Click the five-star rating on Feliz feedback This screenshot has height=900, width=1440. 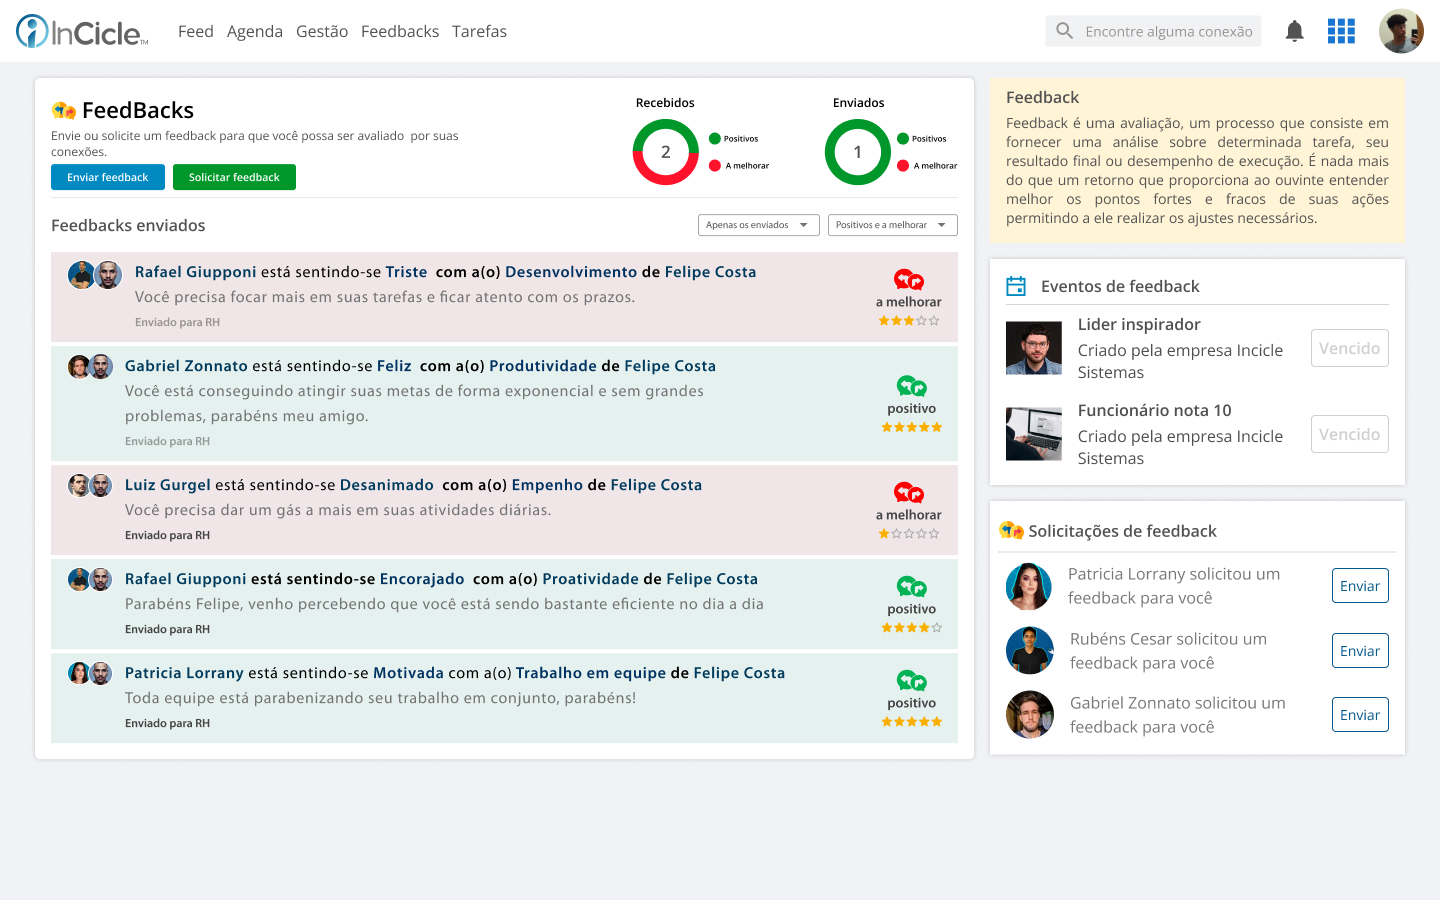click(911, 427)
